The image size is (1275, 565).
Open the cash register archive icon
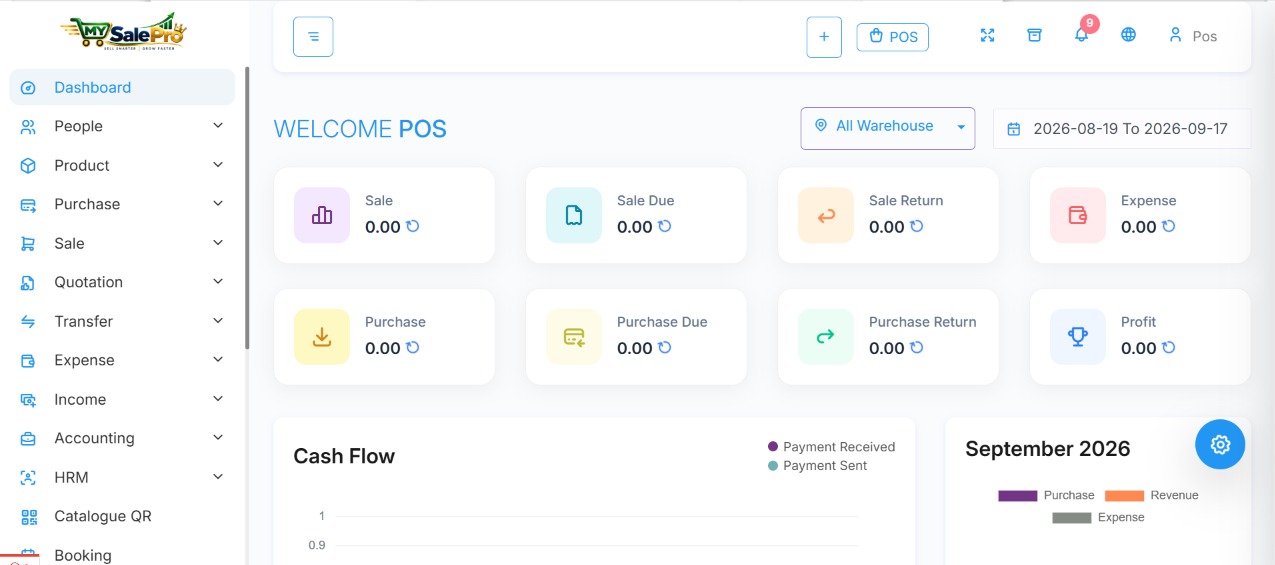(x=1034, y=35)
